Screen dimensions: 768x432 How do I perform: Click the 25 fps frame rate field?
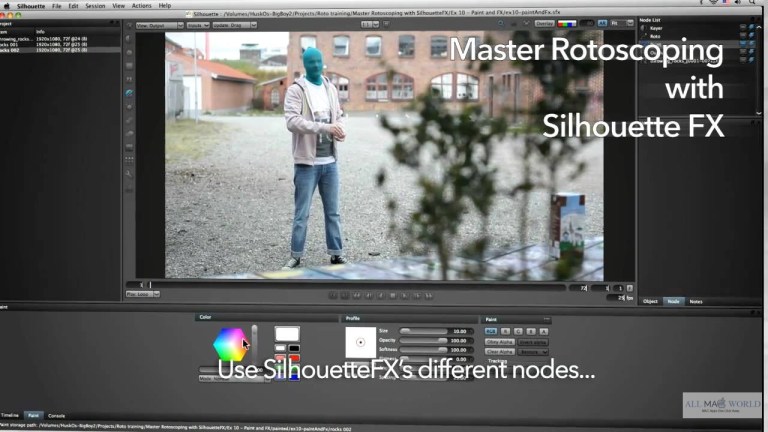pos(616,298)
